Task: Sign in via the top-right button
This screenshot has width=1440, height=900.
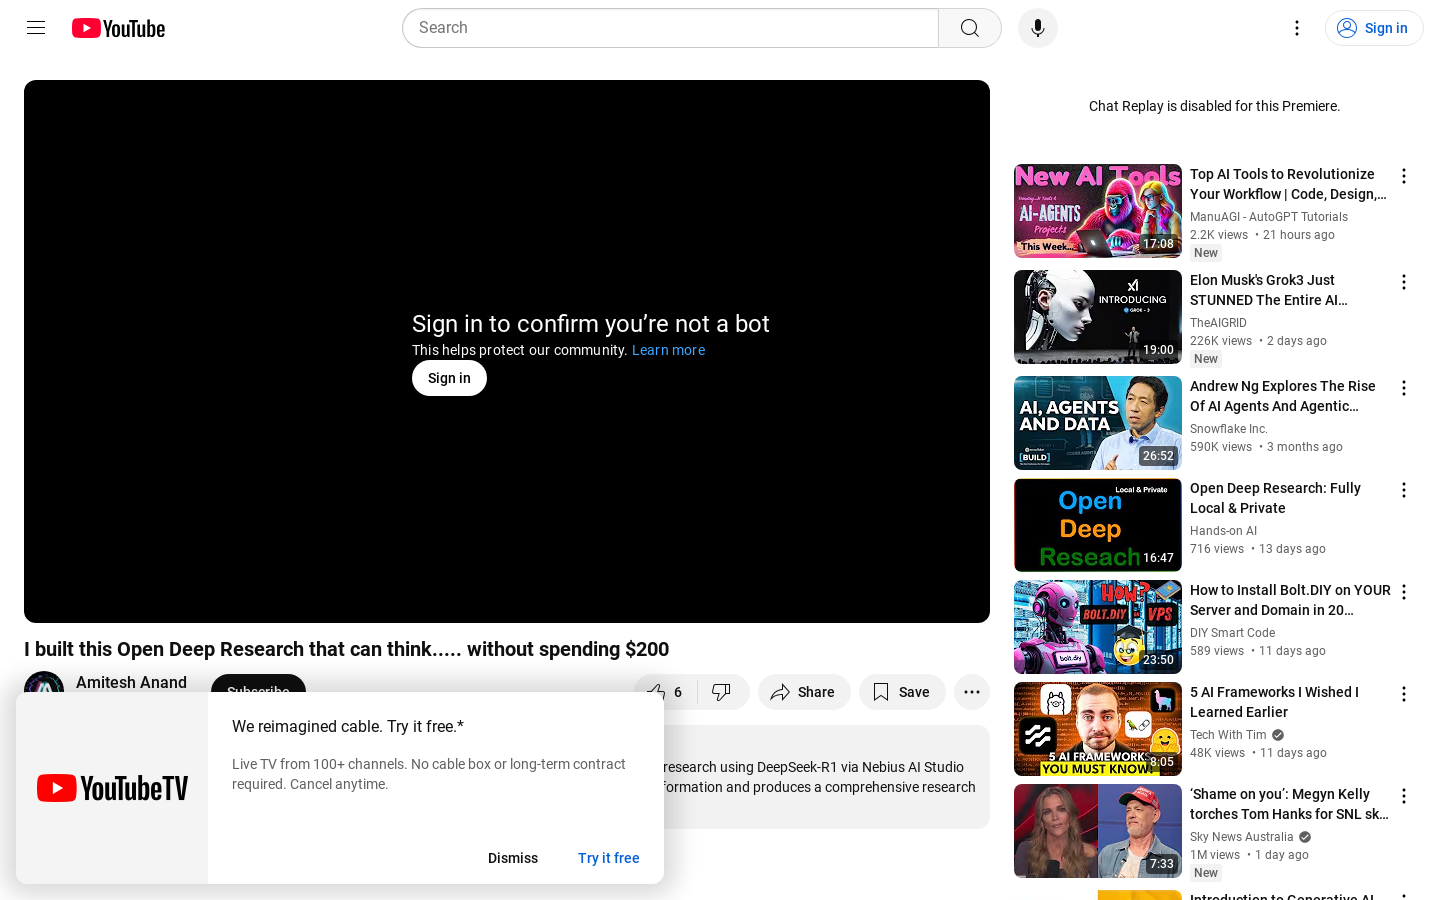Action: [1374, 28]
